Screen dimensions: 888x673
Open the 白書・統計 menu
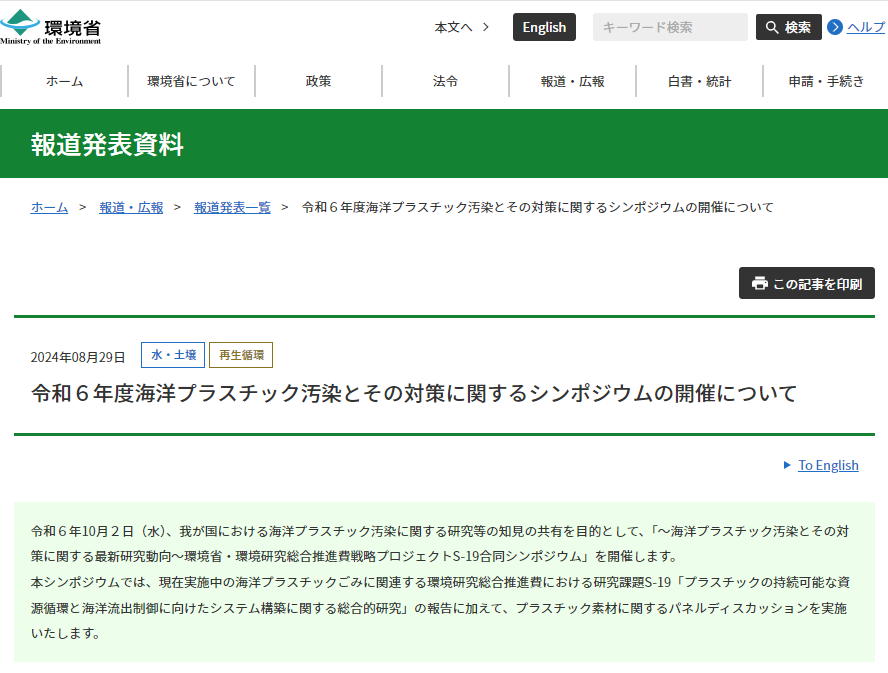[x=699, y=80]
